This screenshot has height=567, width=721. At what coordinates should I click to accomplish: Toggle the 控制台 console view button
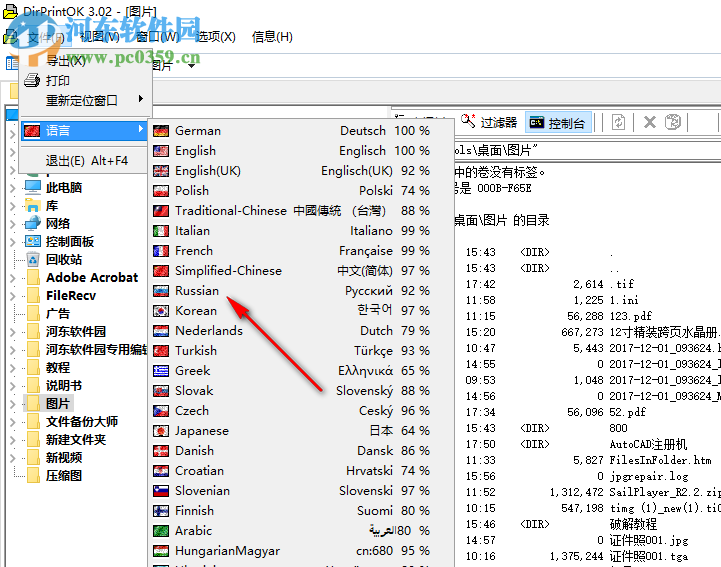coord(558,123)
